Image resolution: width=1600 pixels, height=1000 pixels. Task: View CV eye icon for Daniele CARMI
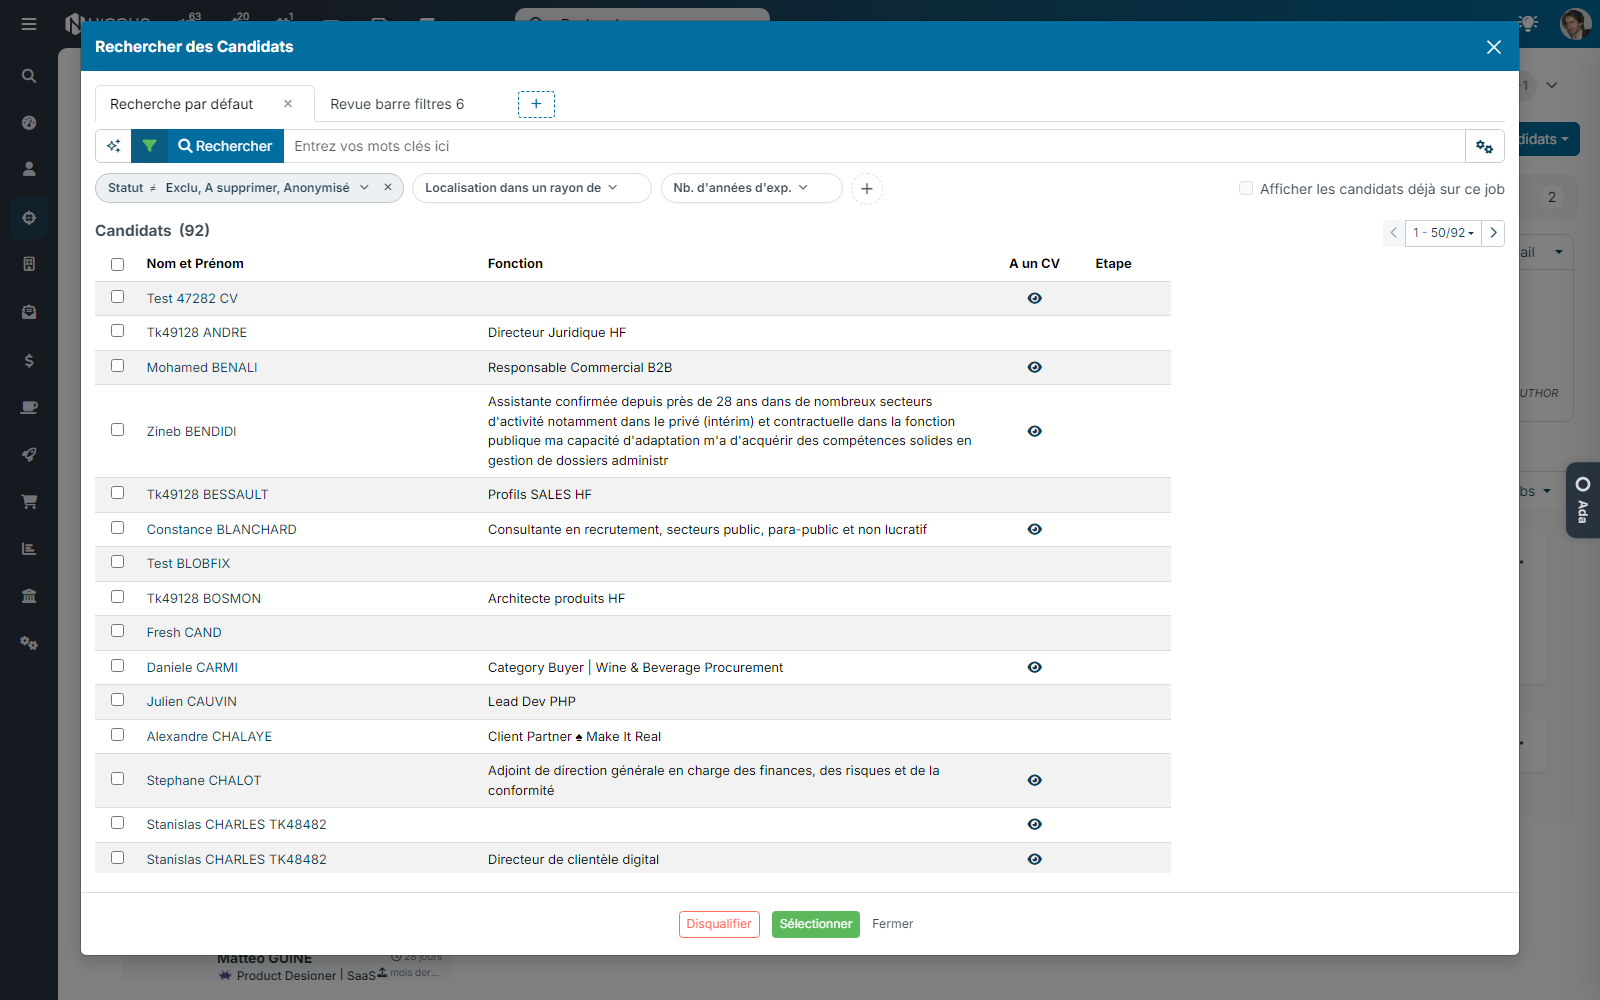1035,667
